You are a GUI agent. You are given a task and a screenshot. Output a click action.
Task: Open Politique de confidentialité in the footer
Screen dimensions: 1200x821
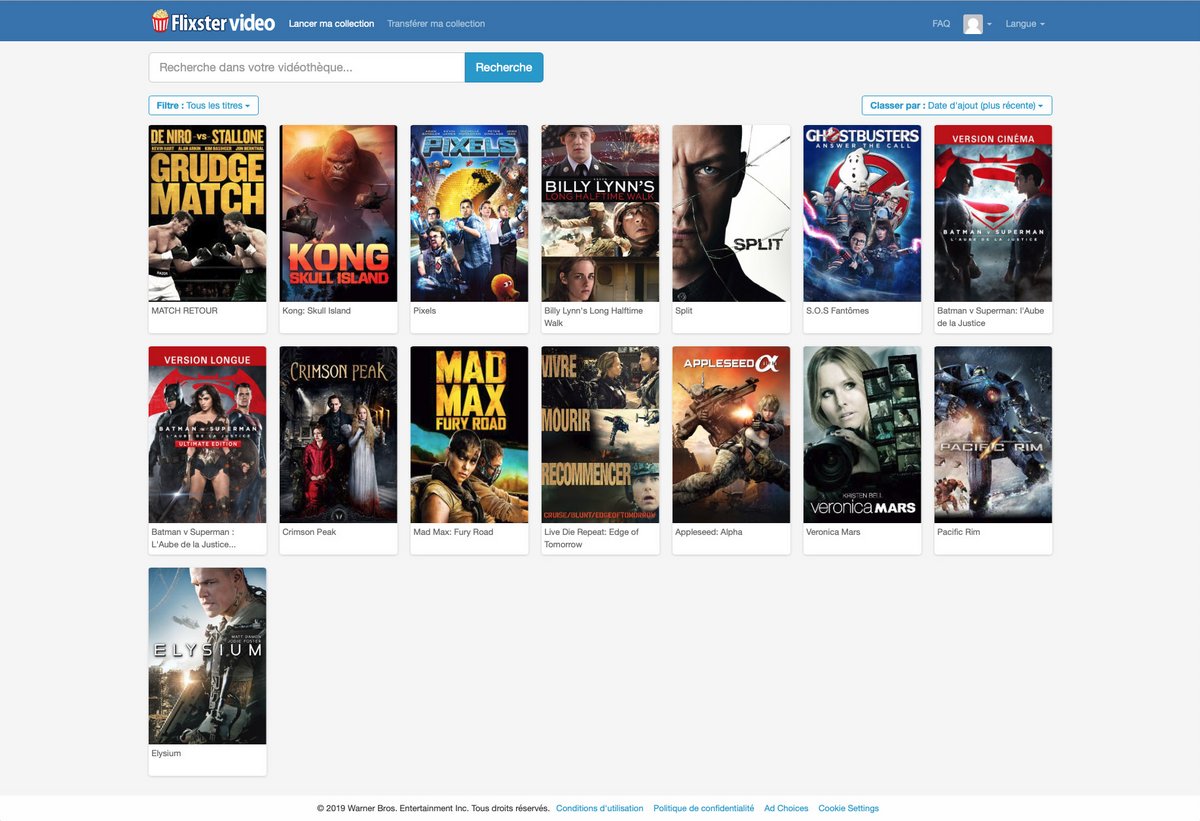(x=703, y=808)
